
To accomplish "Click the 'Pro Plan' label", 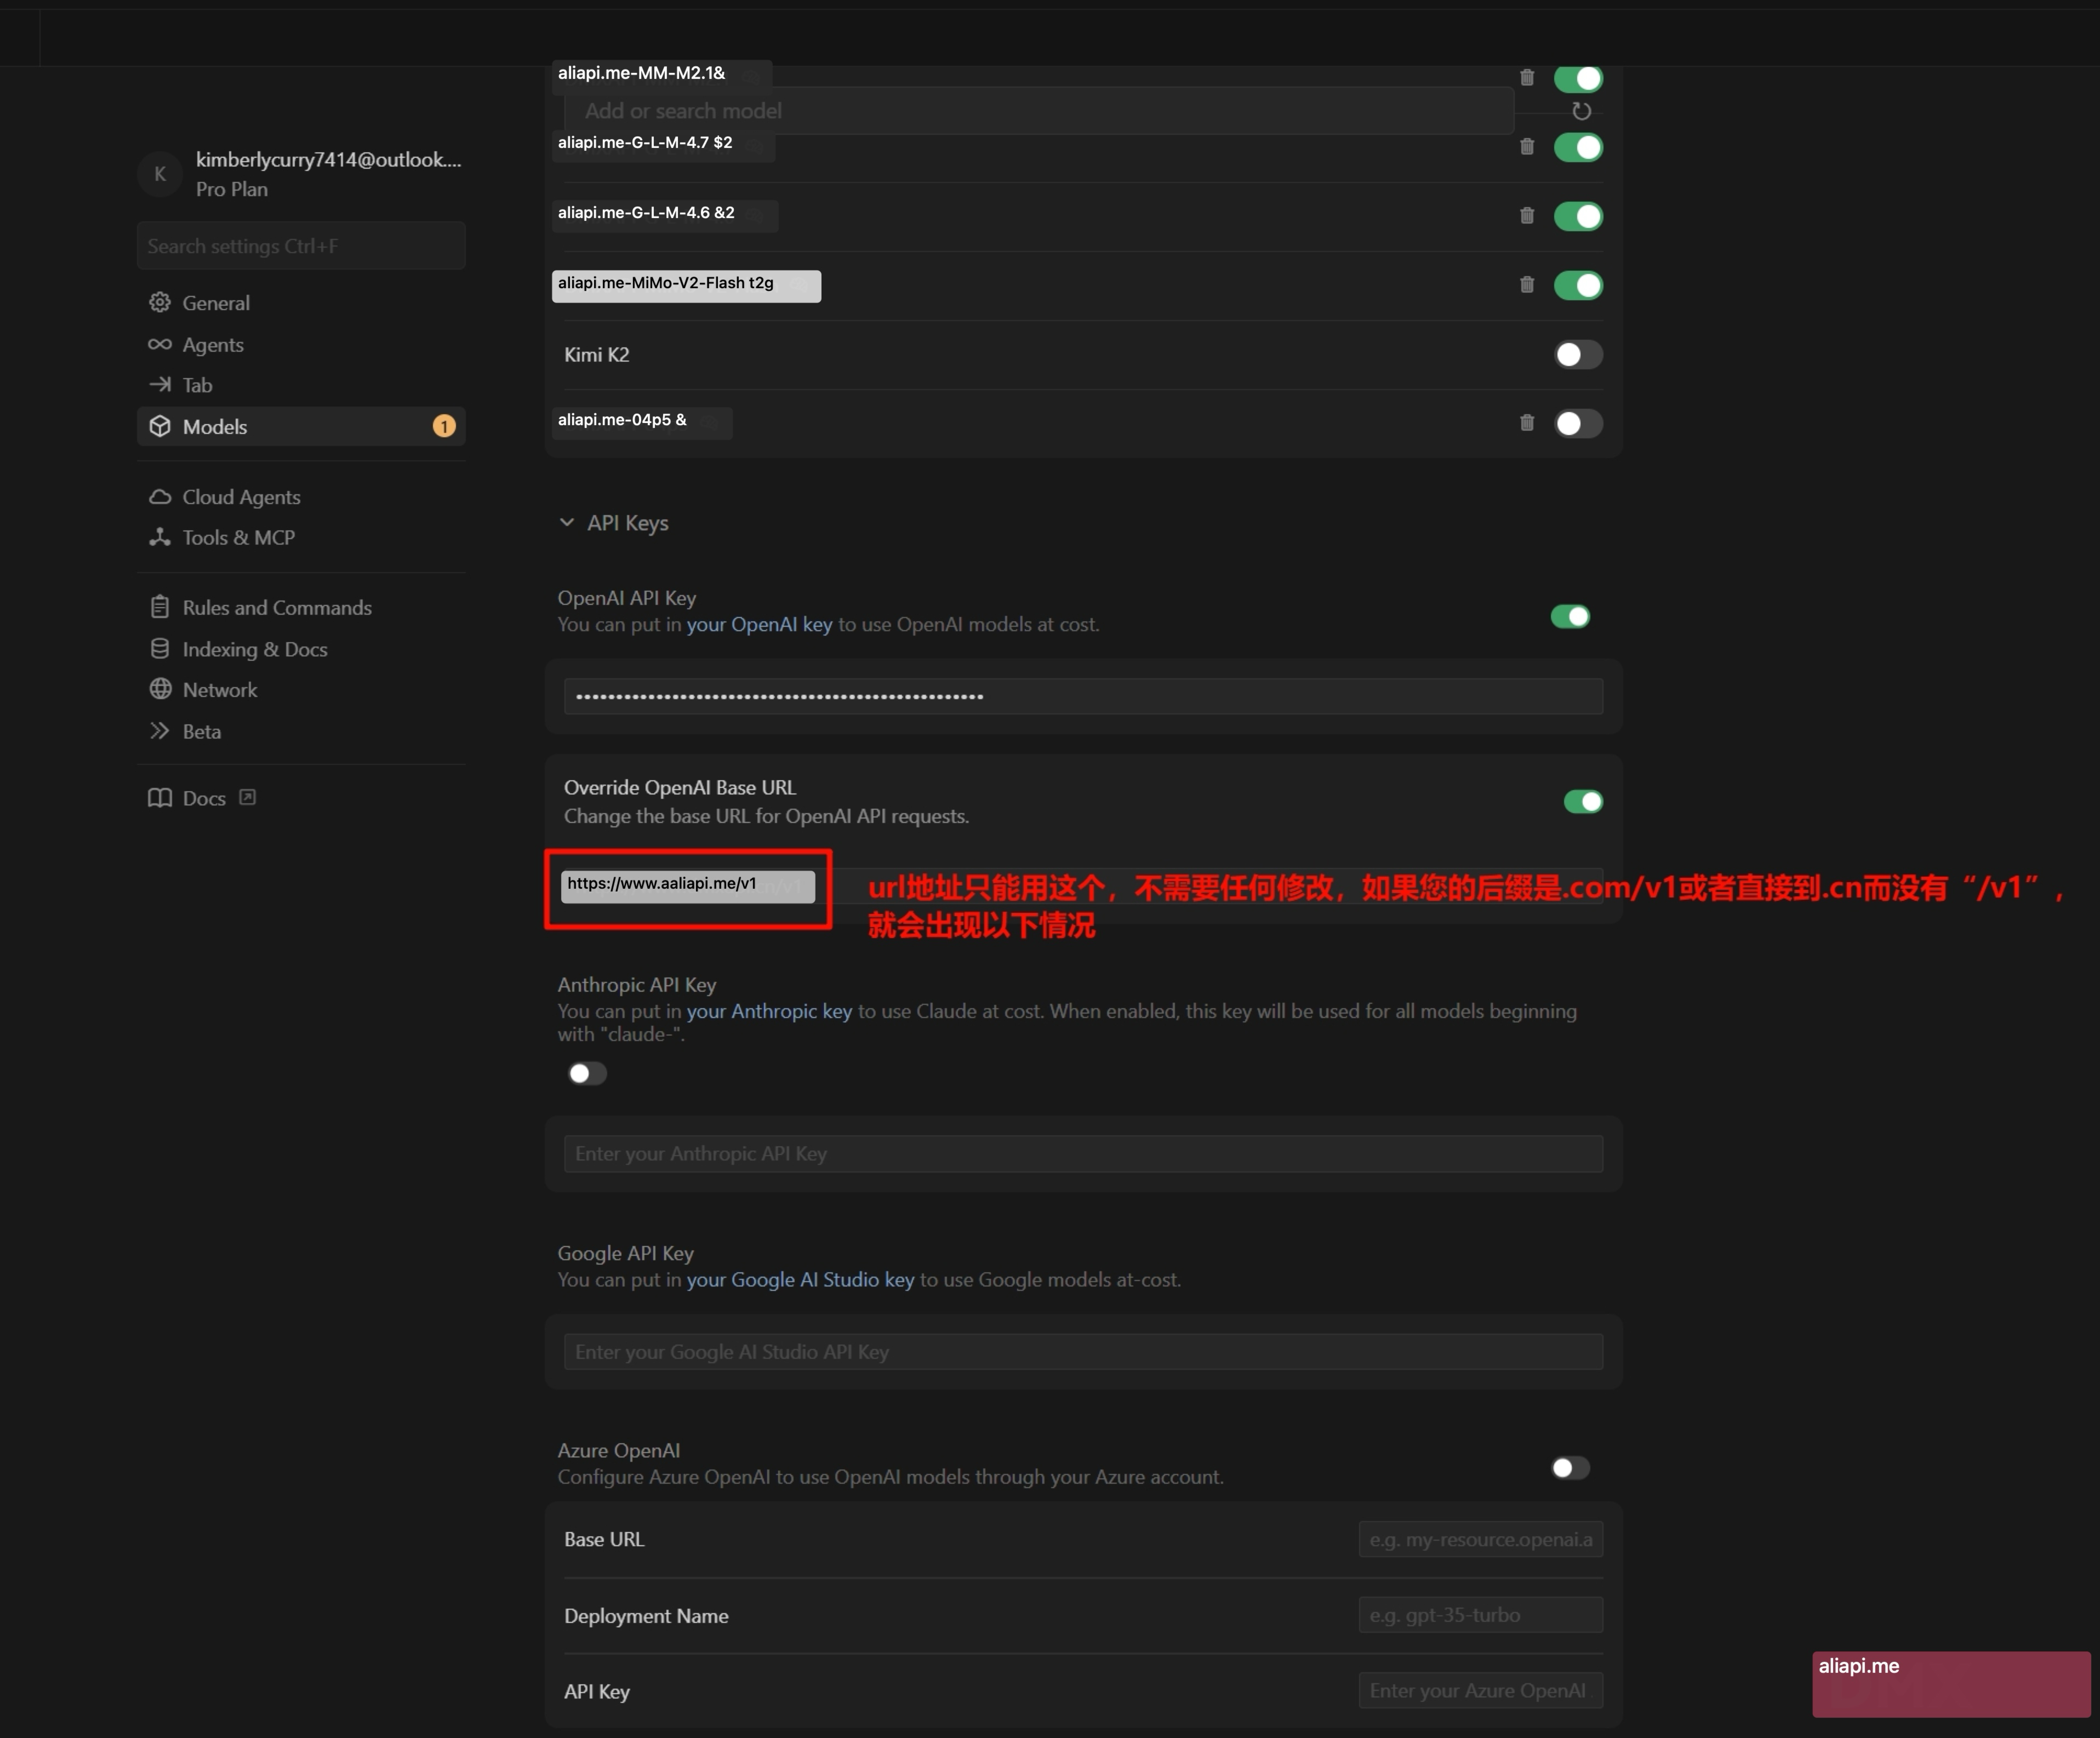I will (x=232, y=189).
